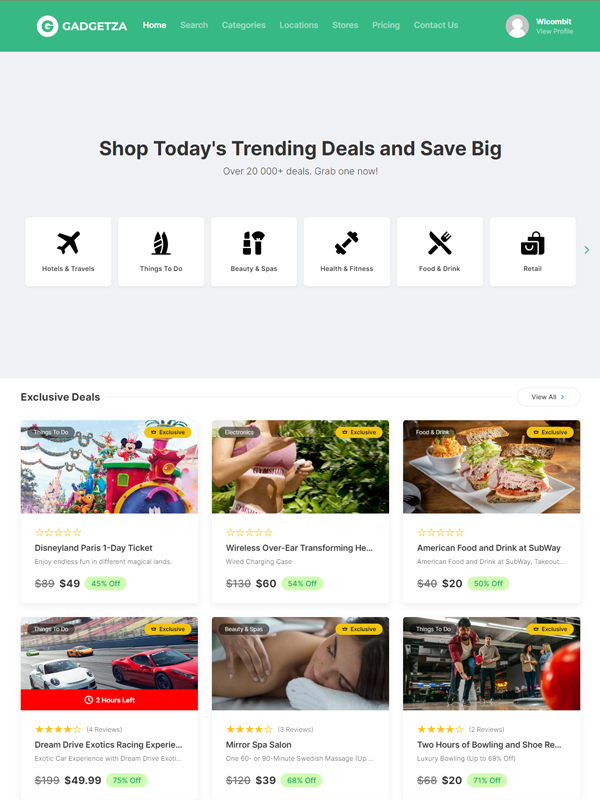Click the Wicombit profile avatar
This screenshot has height=800, width=600.
pos(517,26)
